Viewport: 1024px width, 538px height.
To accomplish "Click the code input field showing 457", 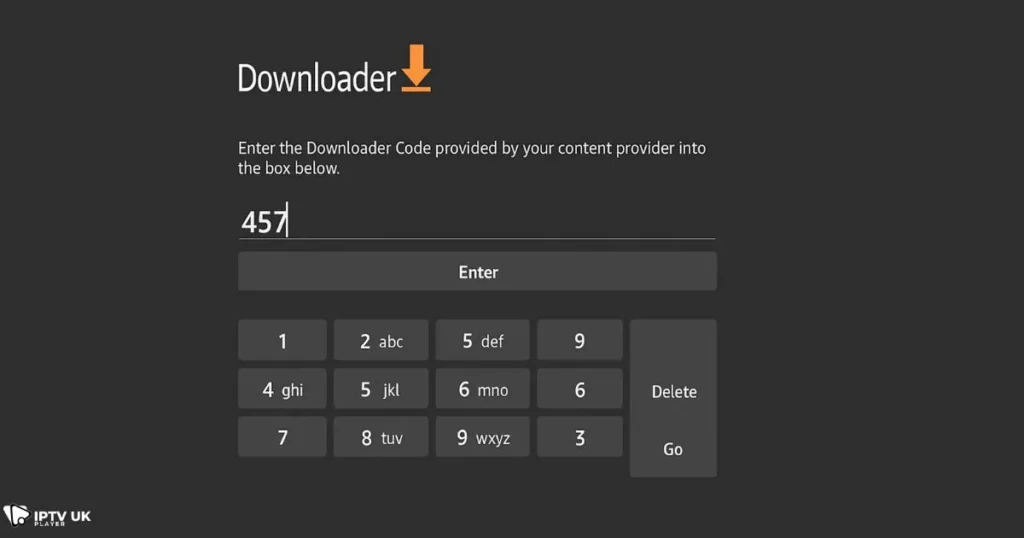I will [x=477, y=221].
